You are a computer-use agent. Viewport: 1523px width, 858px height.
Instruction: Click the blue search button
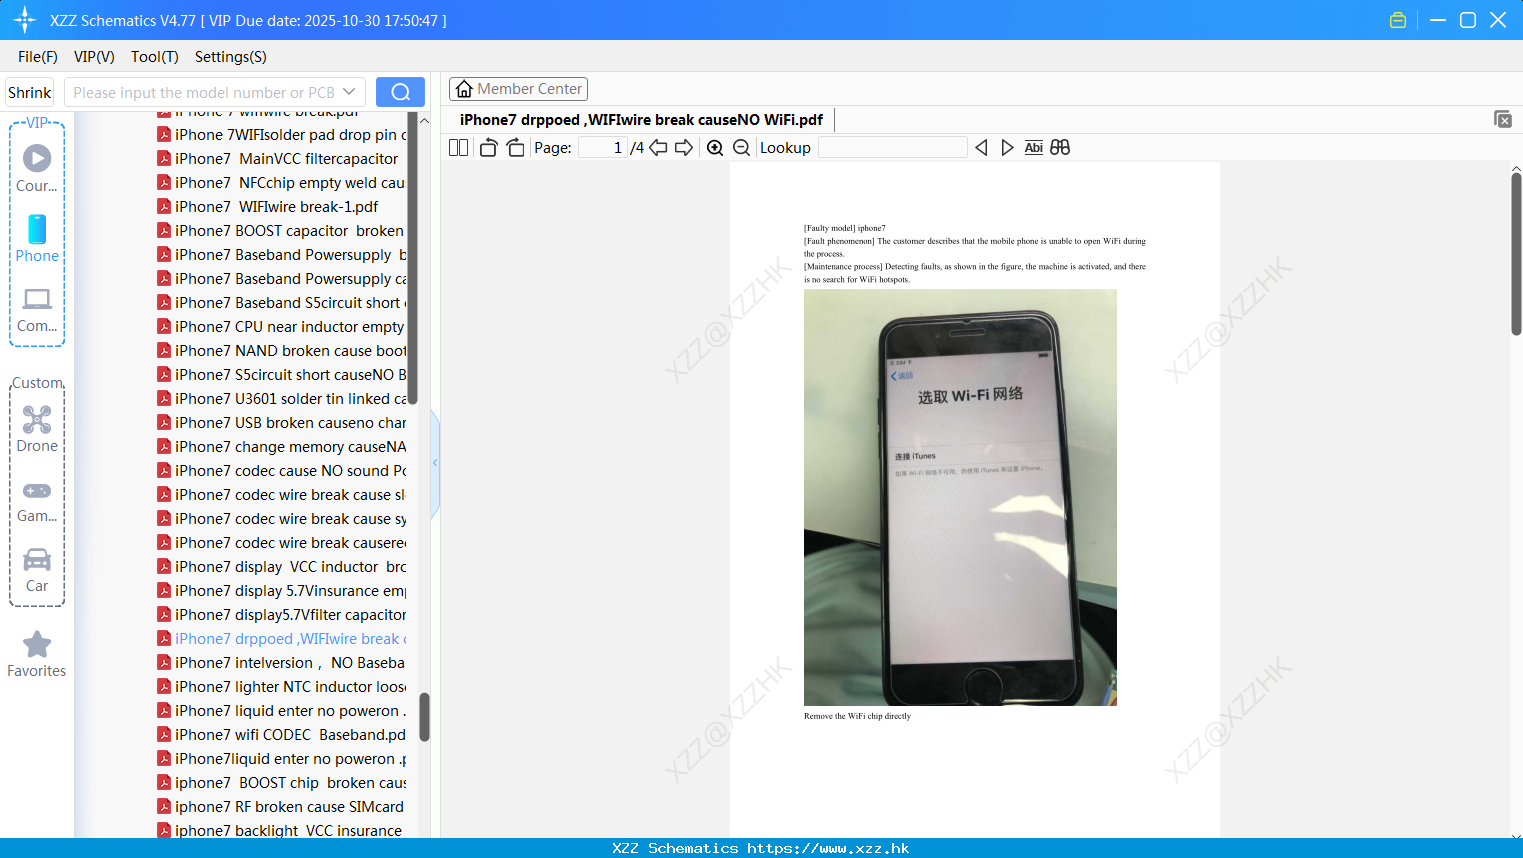click(400, 92)
